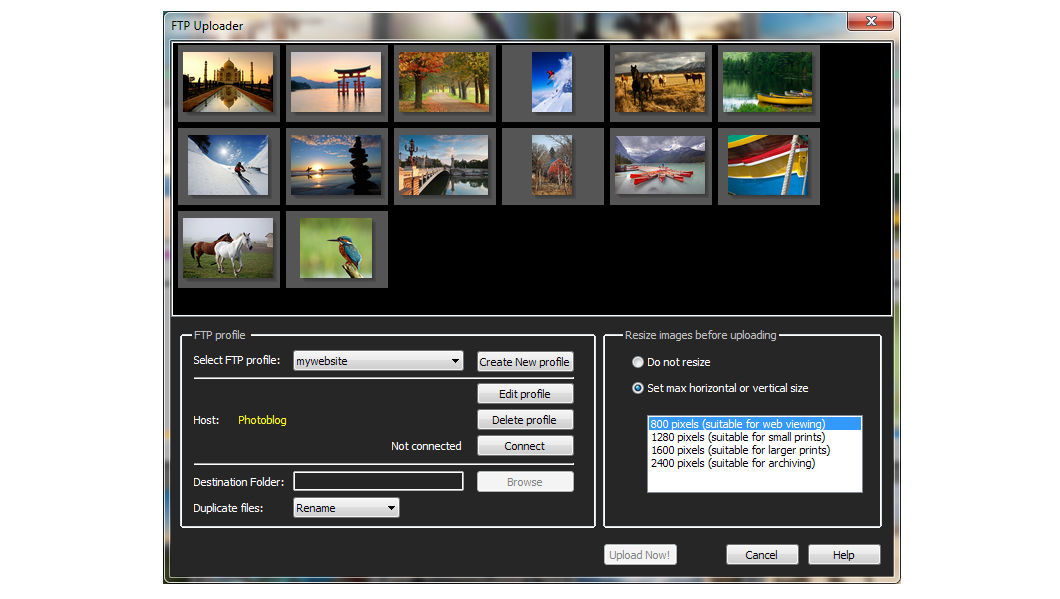Click the Create New profile button
Image resolution: width=1060 pixels, height=599 pixels.
(x=525, y=362)
